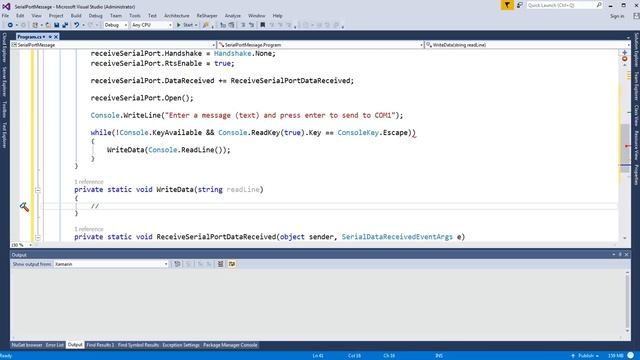Click the Save file icon in toolbar
The height and width of the screenshot is (360, 640).
coord(56,25)
